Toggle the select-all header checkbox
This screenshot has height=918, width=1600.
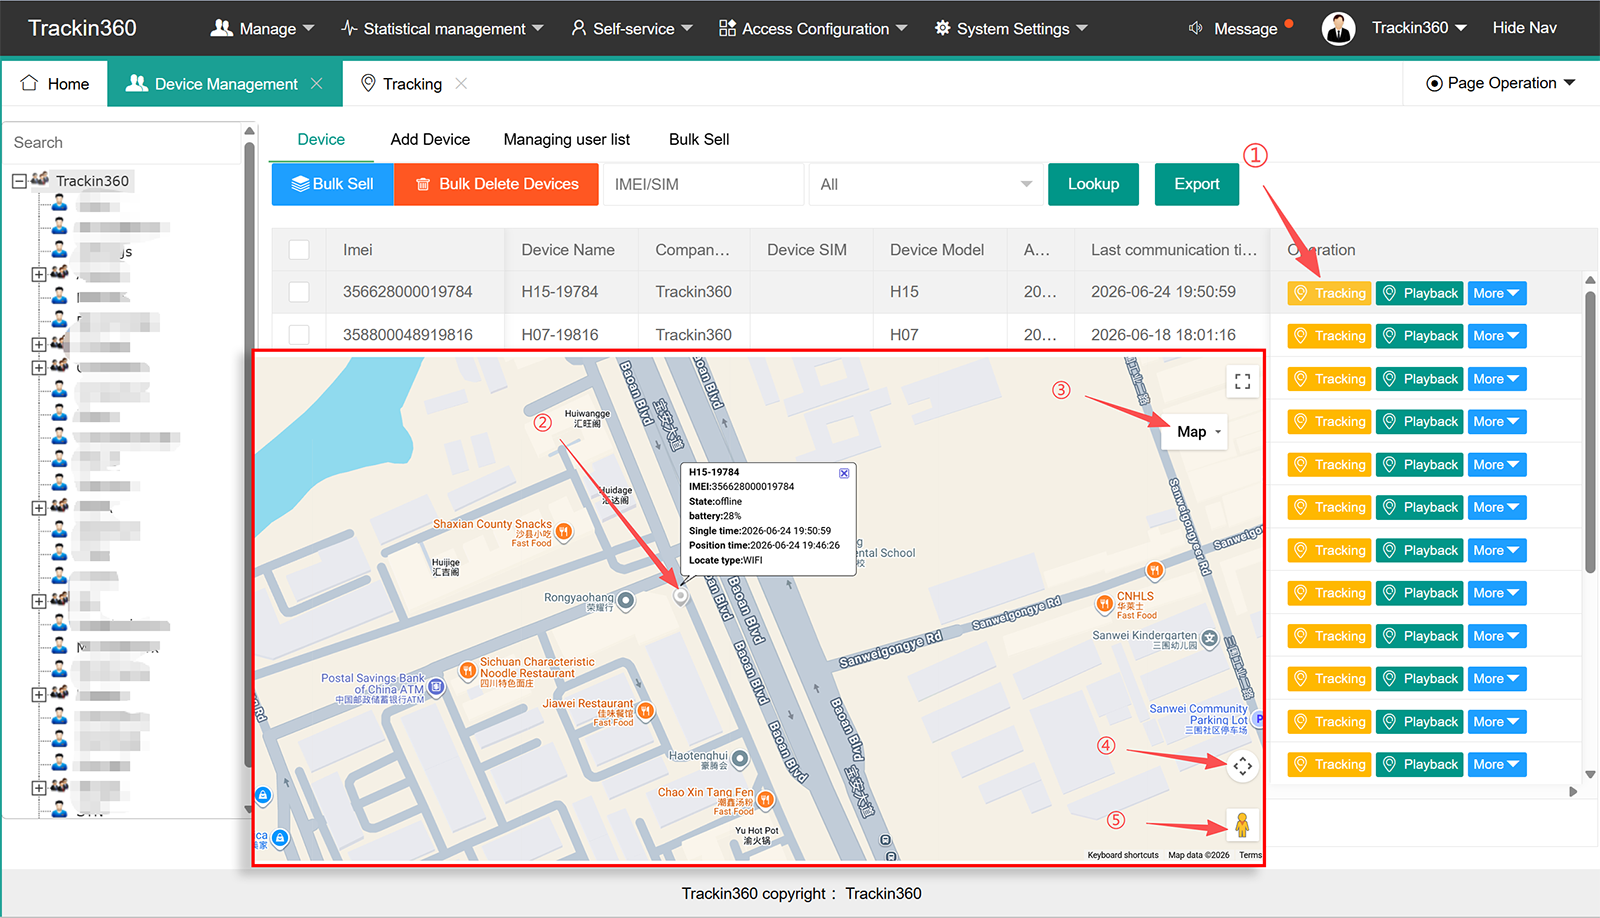[299, 250]
